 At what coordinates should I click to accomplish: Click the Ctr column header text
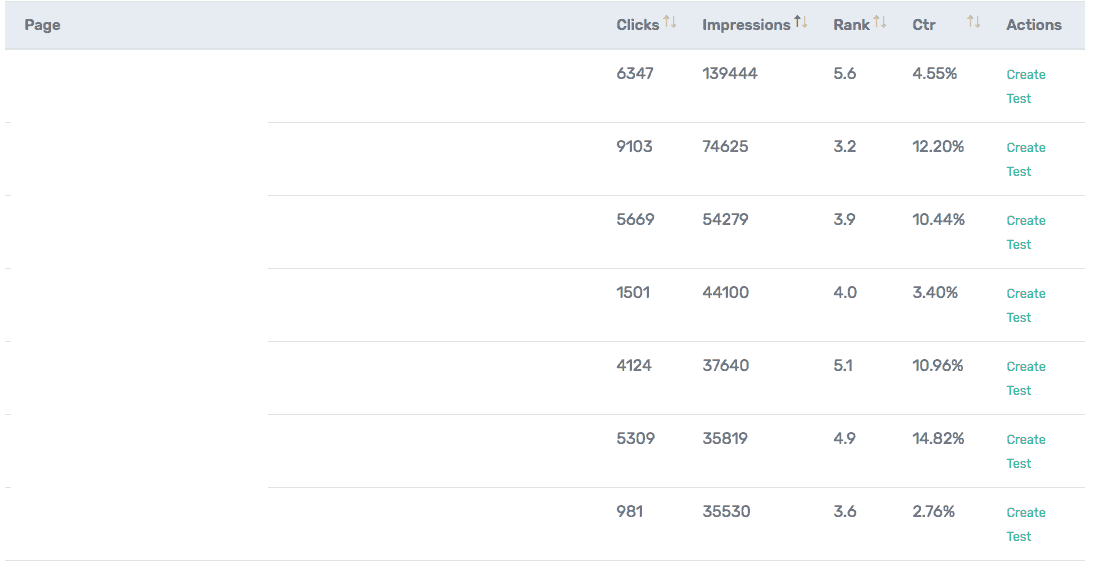[924, 25]
